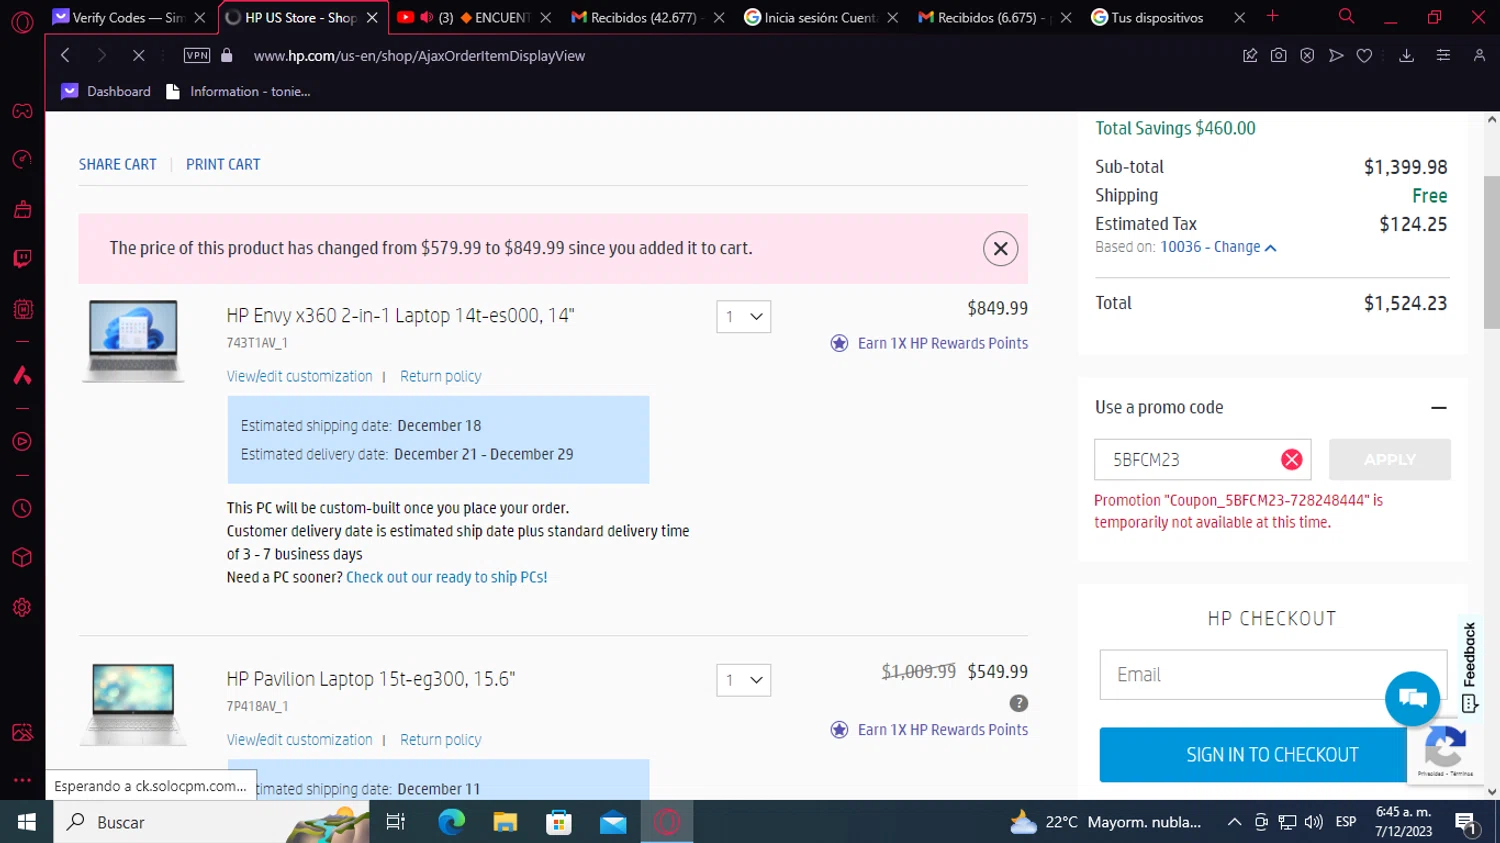Open the Windows Start menu
The width and height of the screenshot is (1500, 843).
click(26, 822)
